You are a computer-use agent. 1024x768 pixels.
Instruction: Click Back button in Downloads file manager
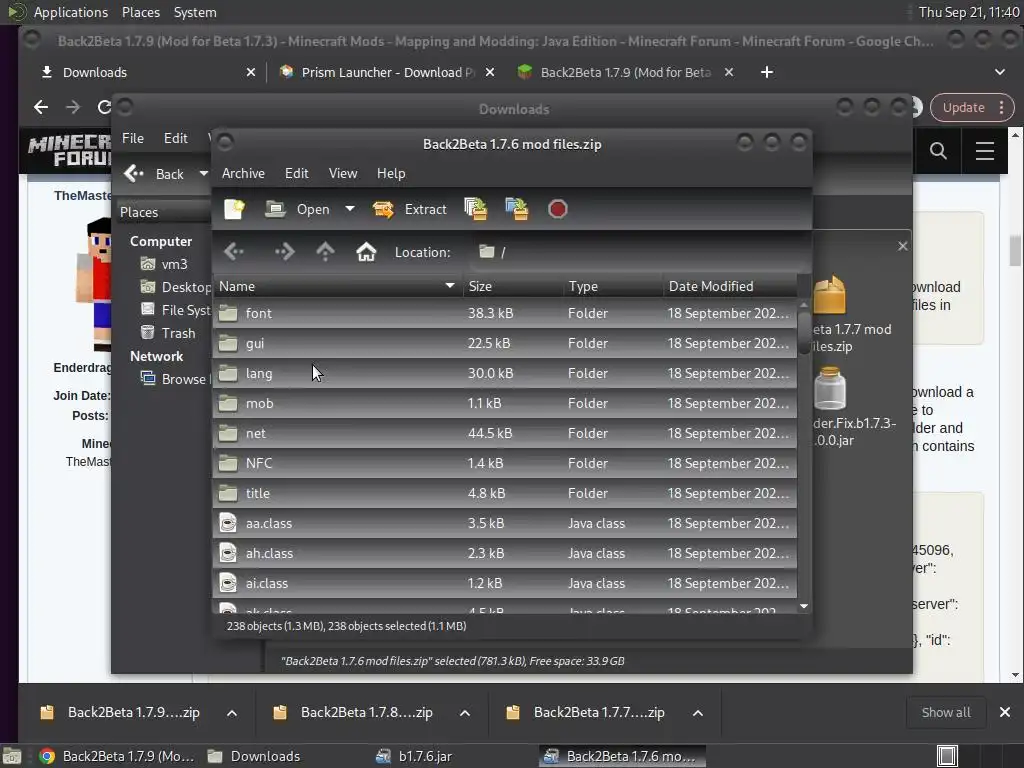(x=155, y=174)
